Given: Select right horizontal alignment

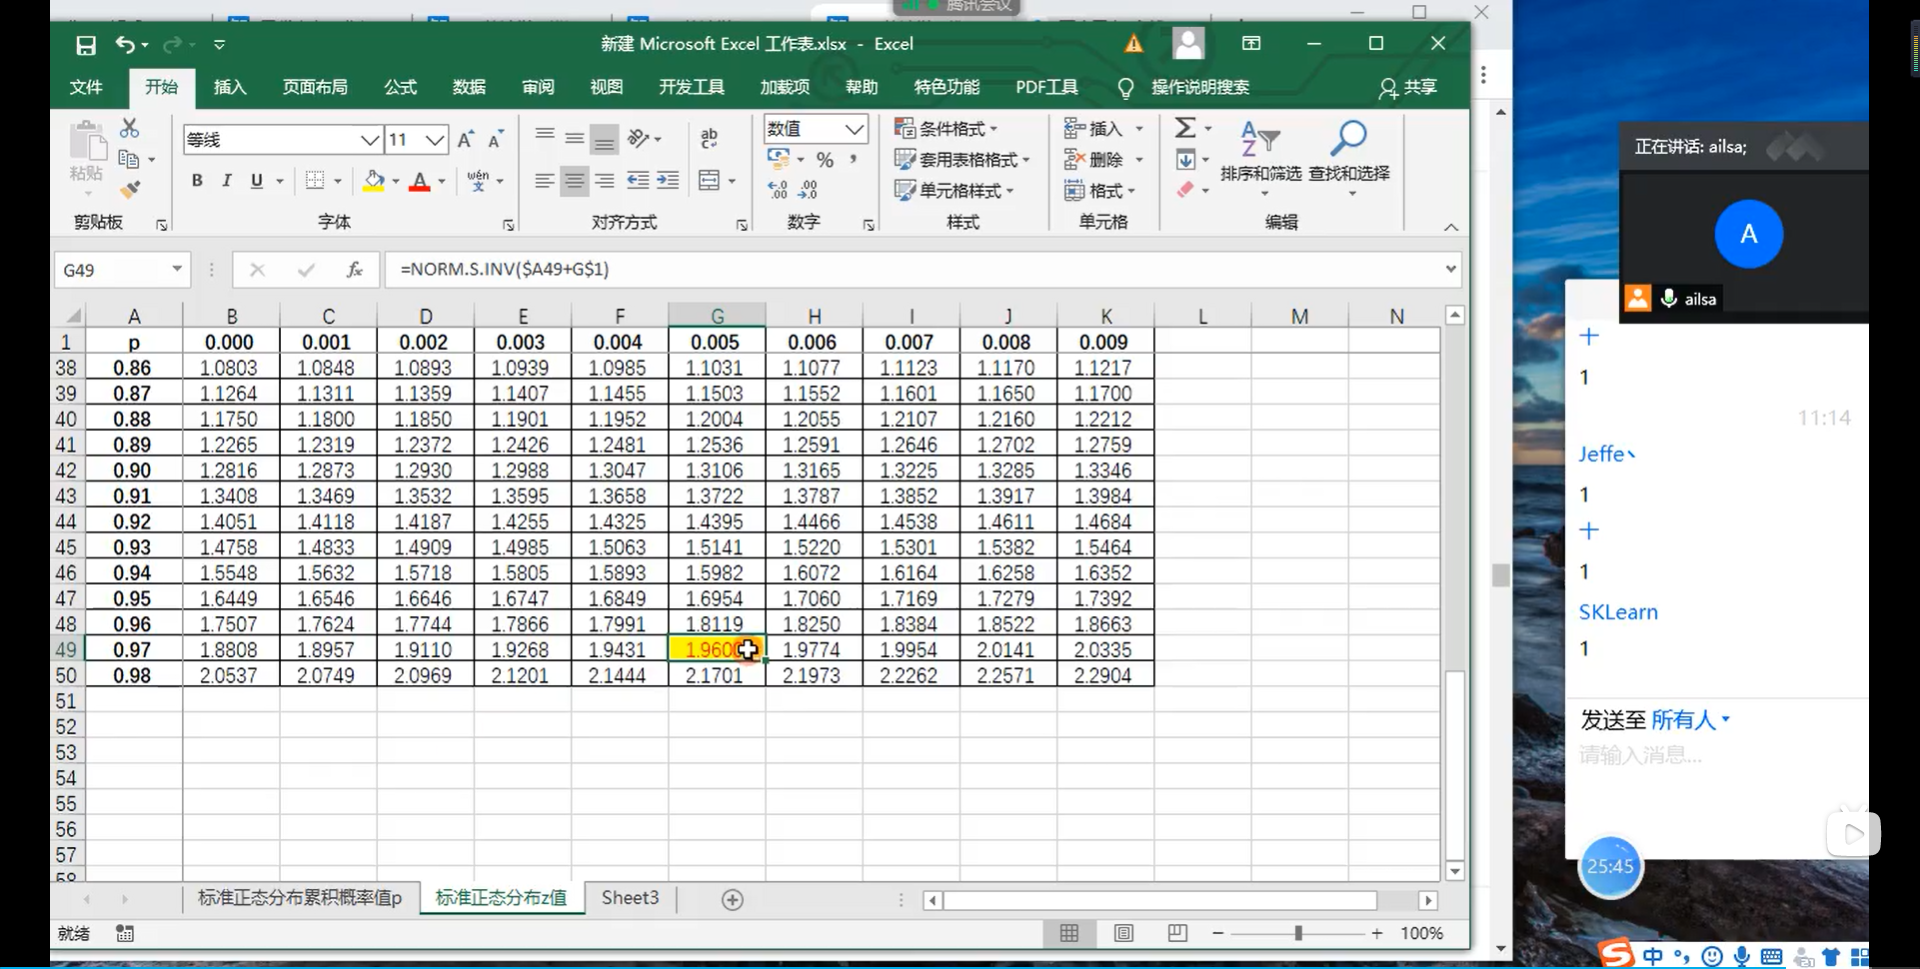Looking at the screenshot, I should click(604, 181).
